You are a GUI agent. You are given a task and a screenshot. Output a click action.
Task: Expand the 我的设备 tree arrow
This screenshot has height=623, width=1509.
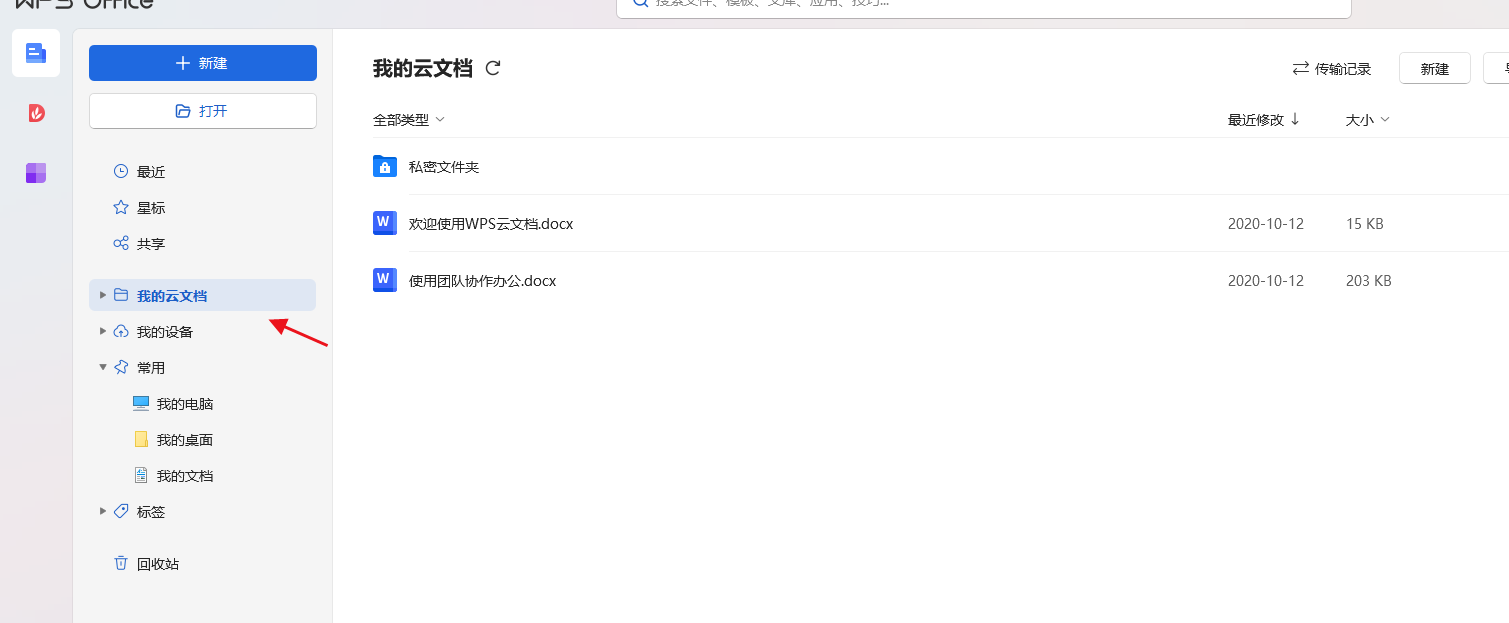tap(103, 331)
